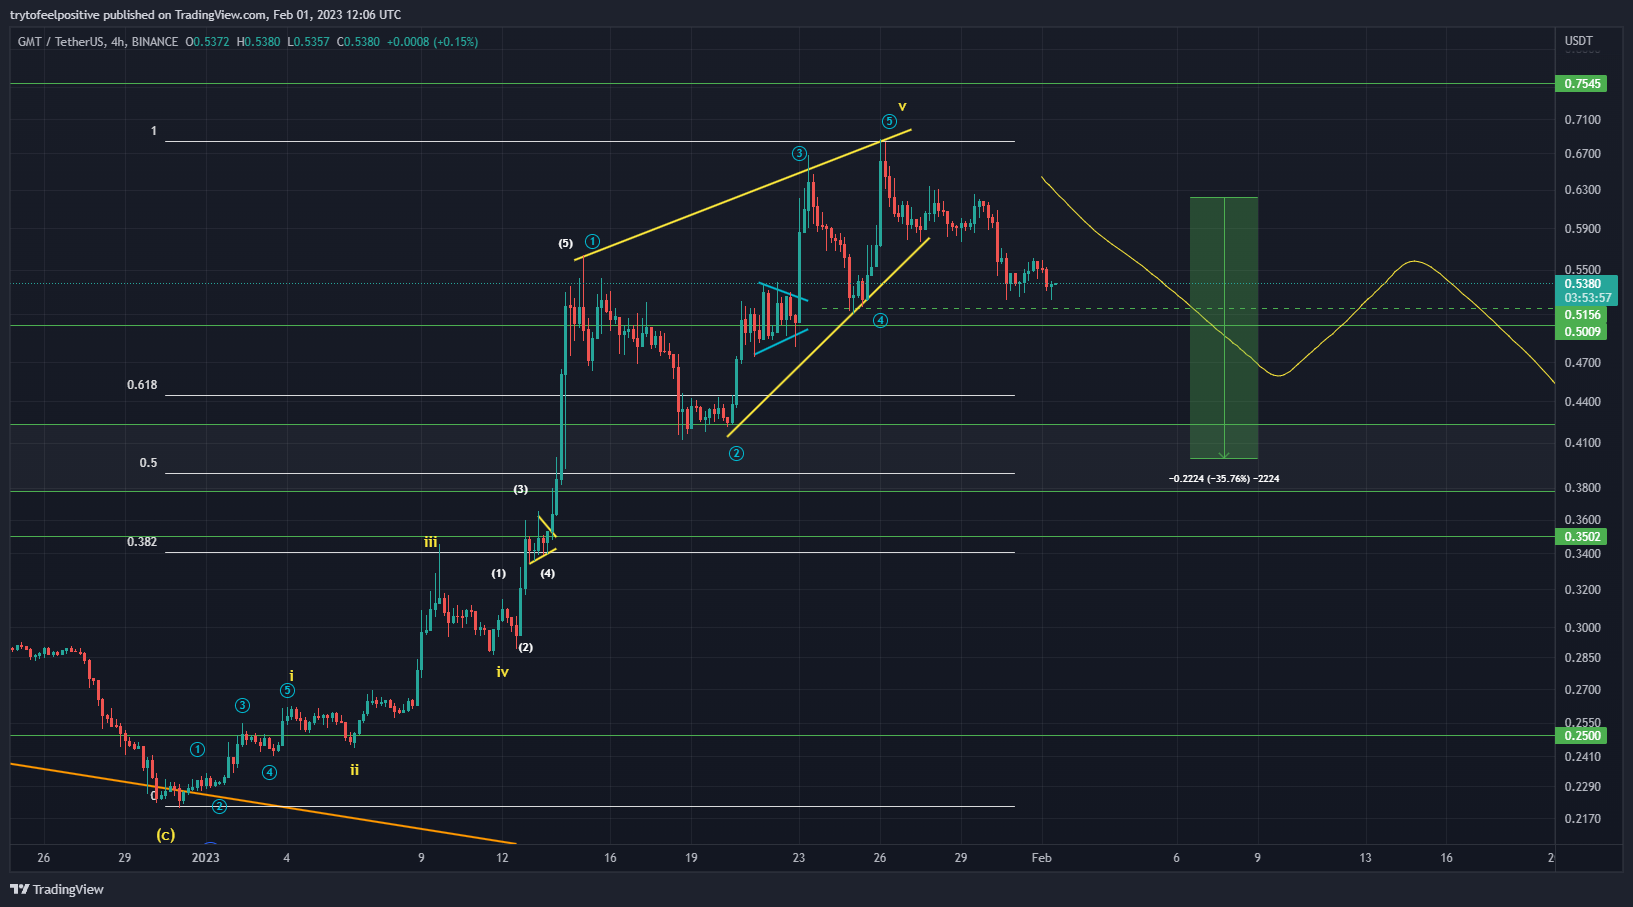Click the 0.7100 value on the price axis
This screenshot has width=1633, height=907.
(1582, 120)
